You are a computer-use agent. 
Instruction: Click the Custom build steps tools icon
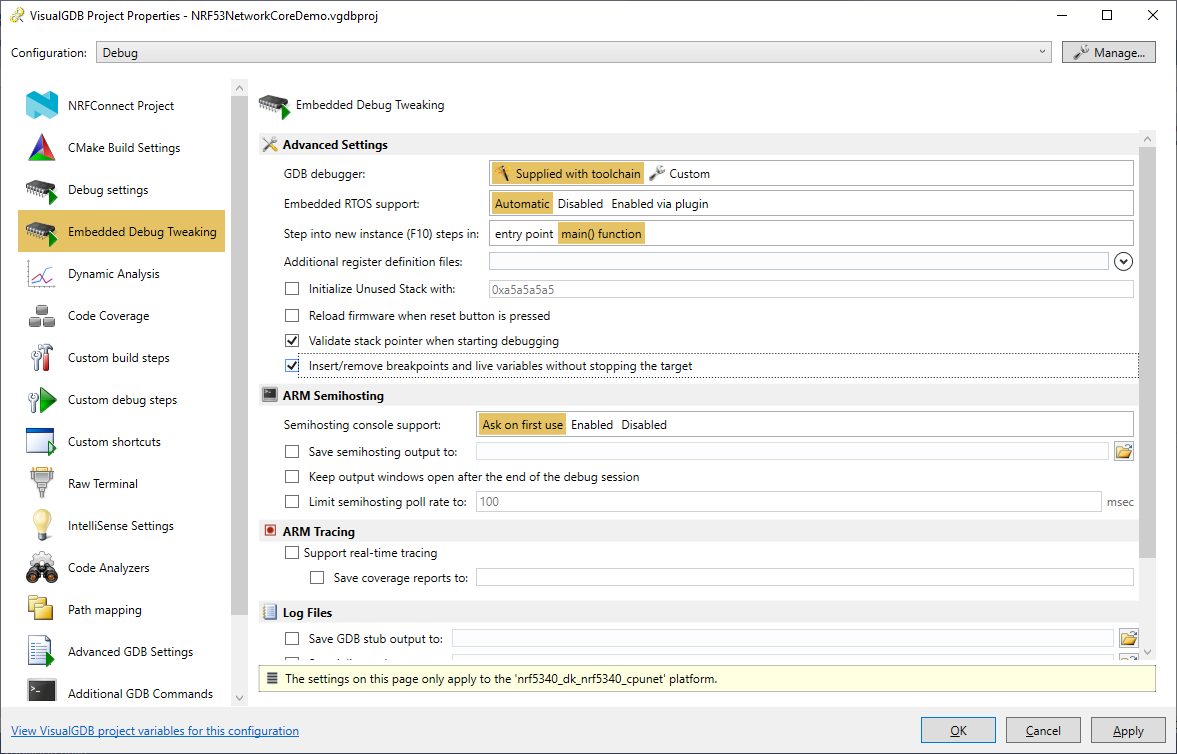pos(42,358)
